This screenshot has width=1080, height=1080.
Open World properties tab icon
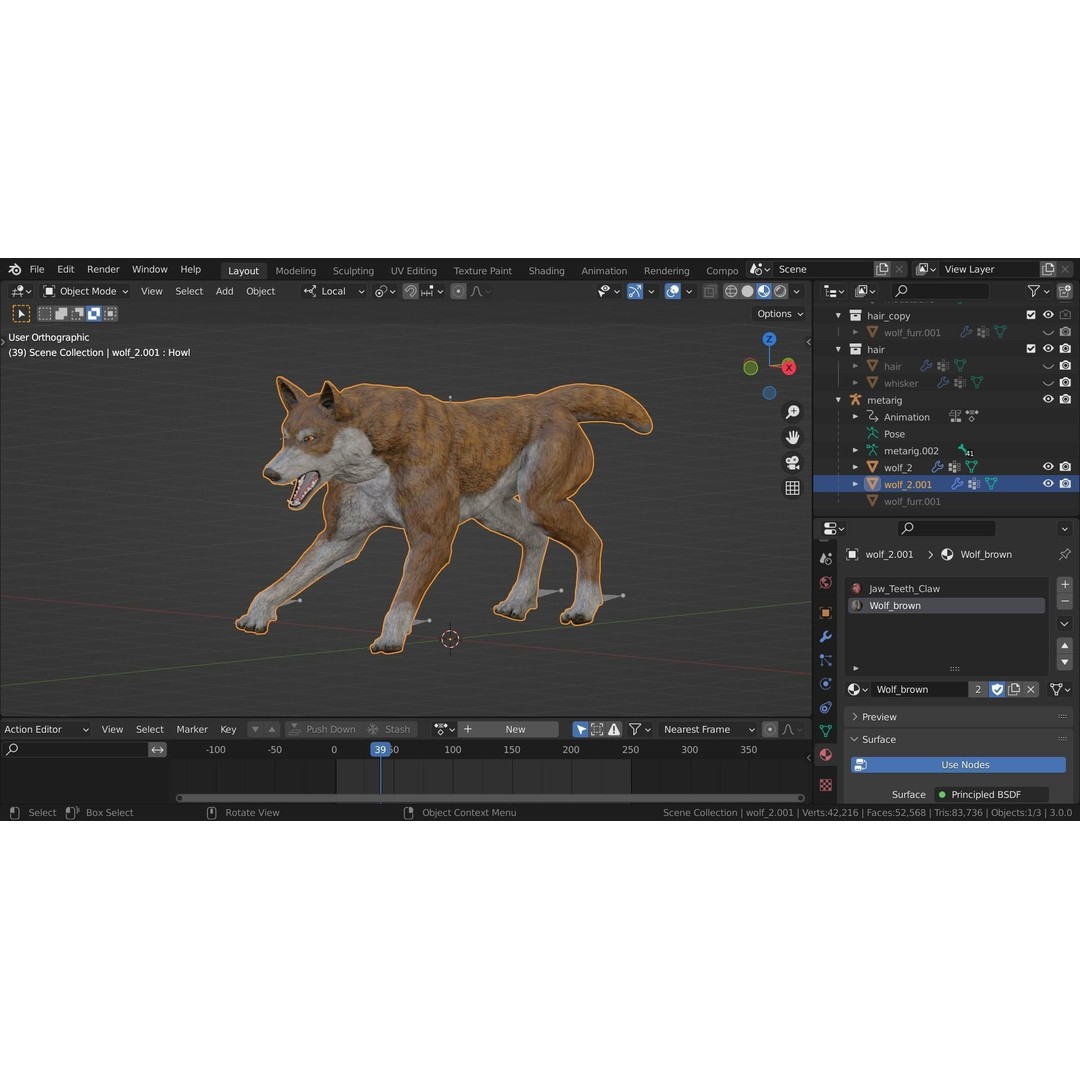click(x=825, y=583)
